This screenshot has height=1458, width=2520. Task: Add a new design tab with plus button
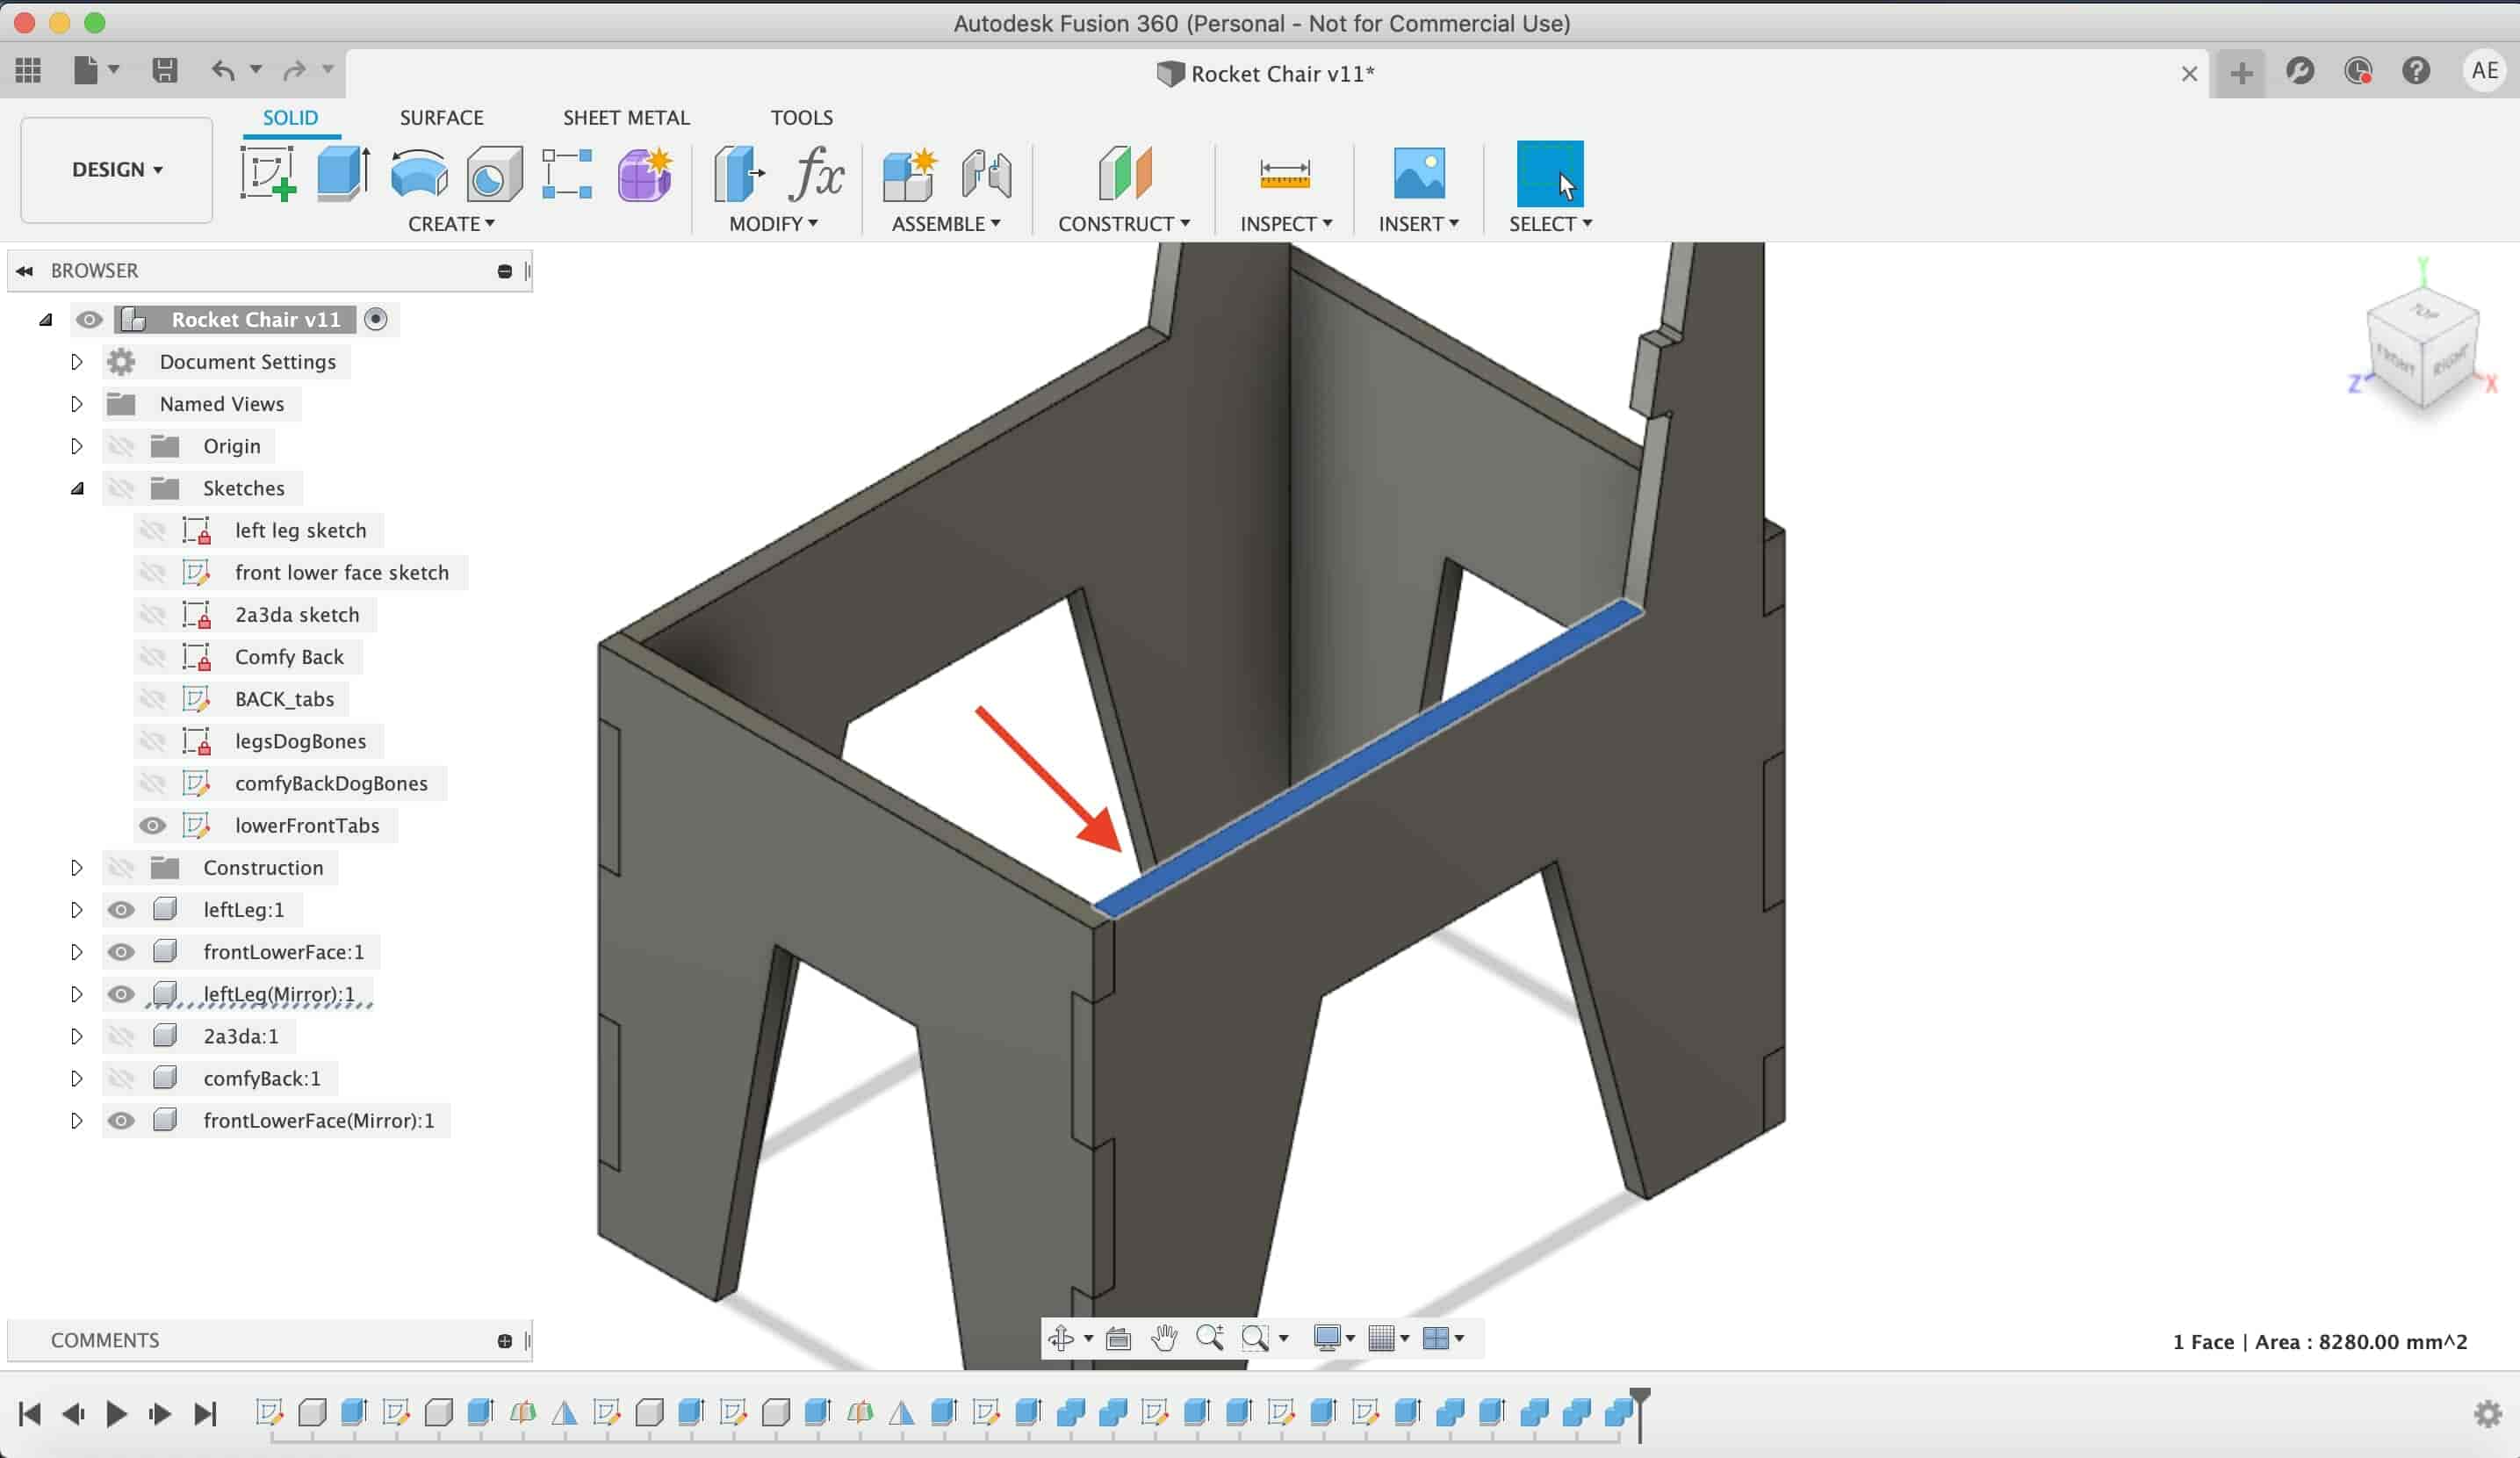[x=2241, y=73]
